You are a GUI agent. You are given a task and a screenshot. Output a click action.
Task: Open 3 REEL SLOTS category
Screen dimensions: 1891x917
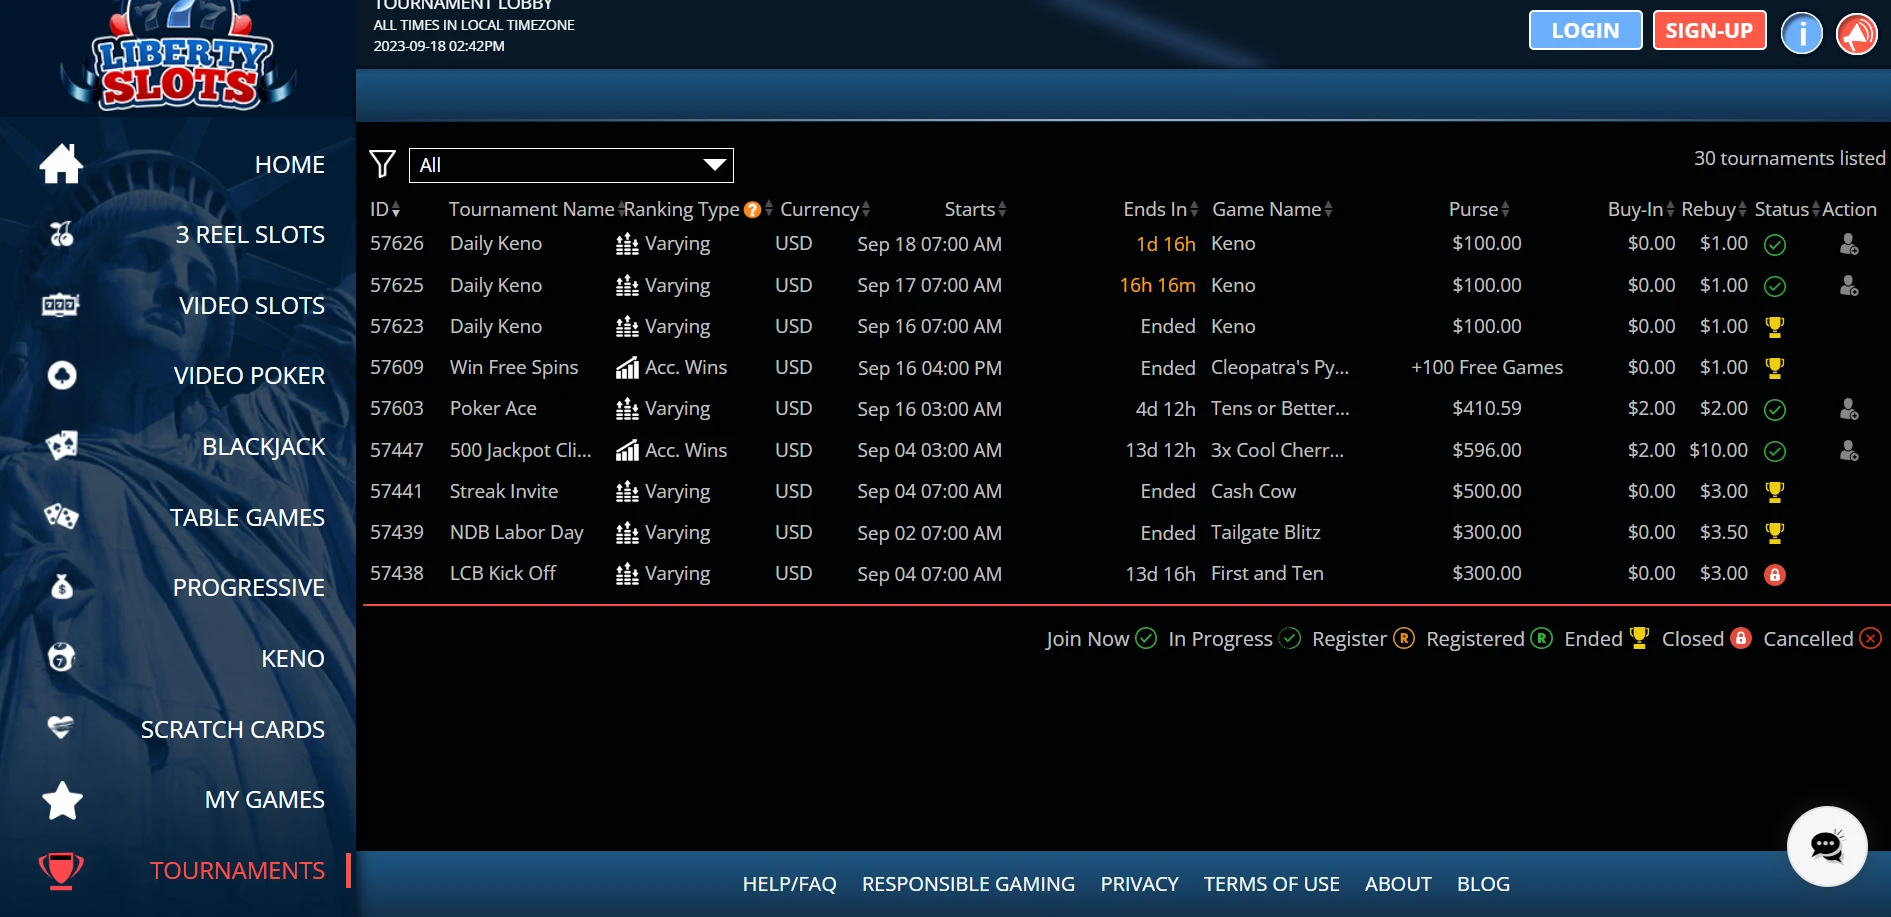coord(250,235)
